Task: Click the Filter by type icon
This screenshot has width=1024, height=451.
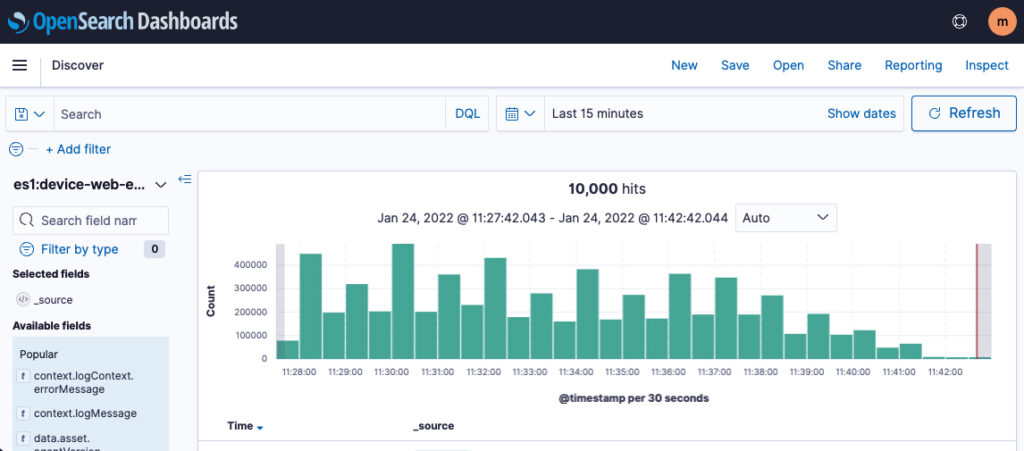Action: pyautogui.click(x=27, y=249)
